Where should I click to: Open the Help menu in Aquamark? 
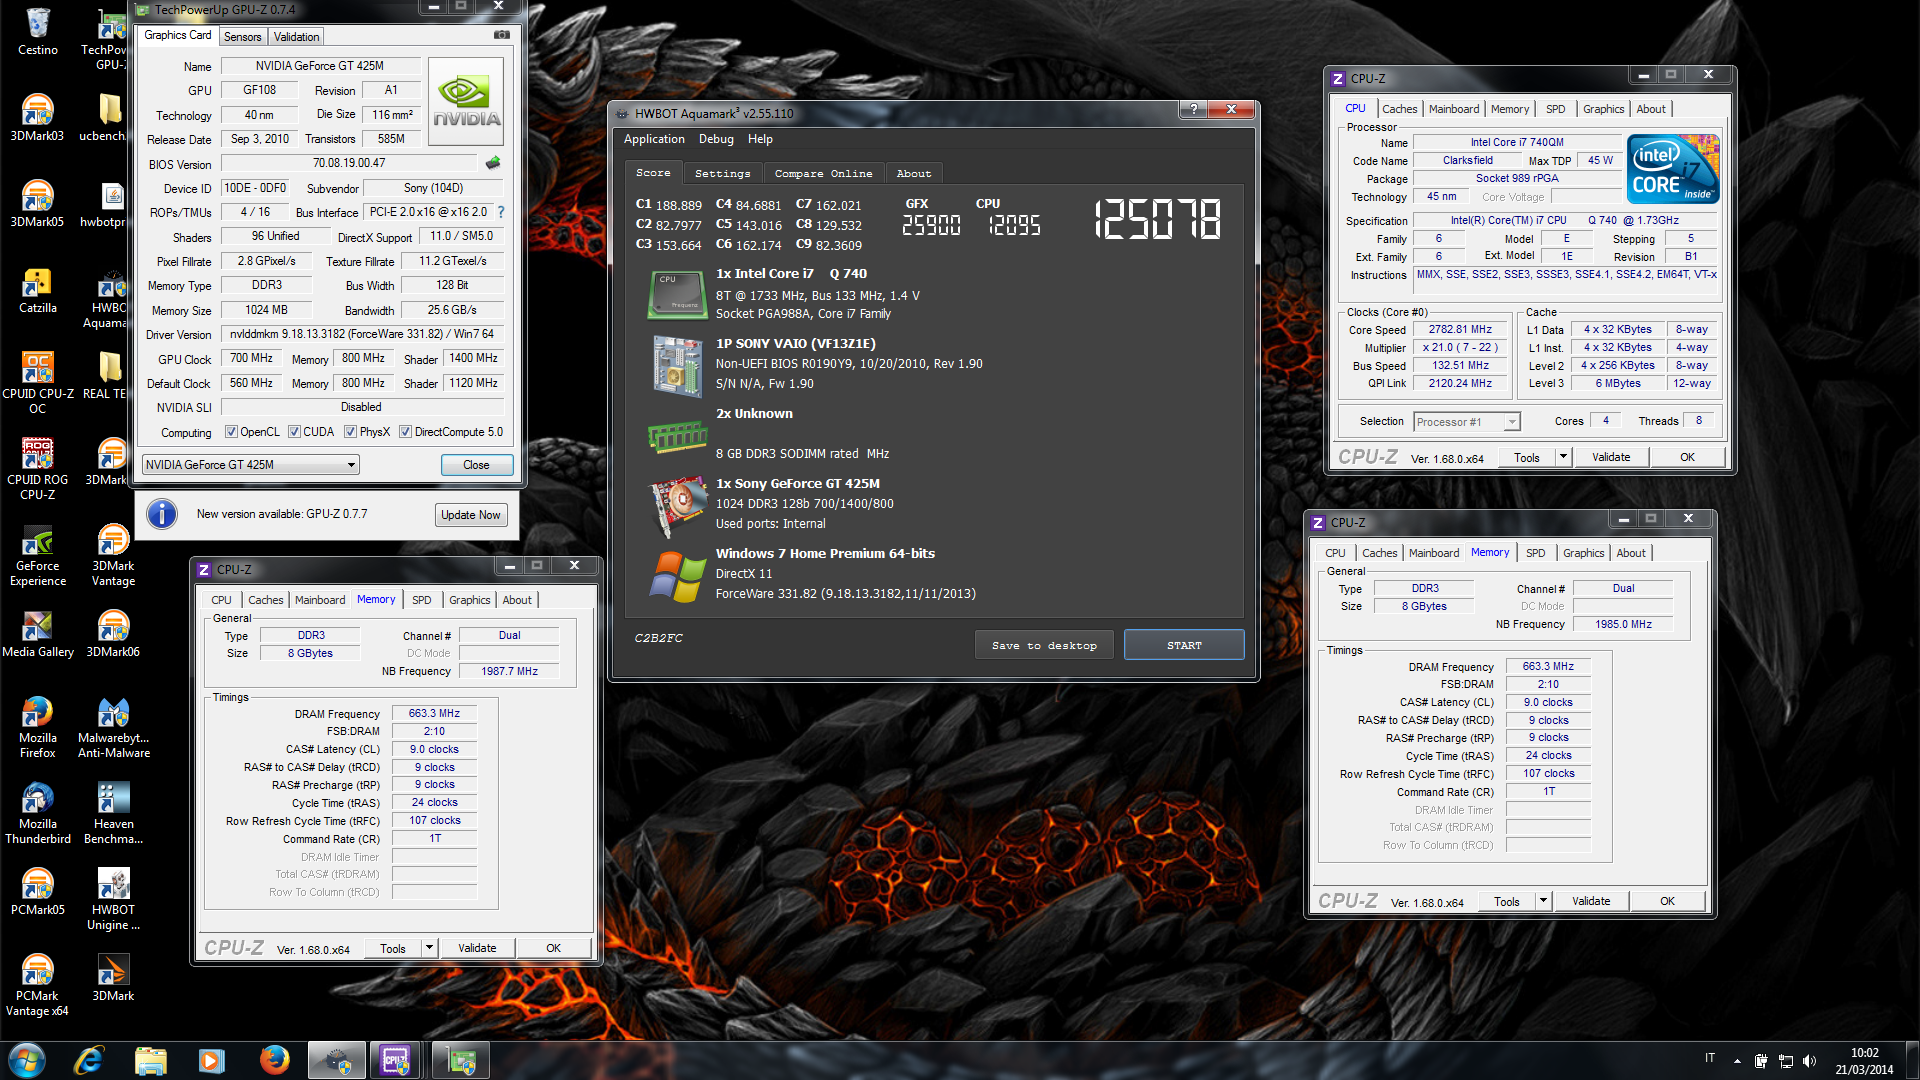click(760, 139)
